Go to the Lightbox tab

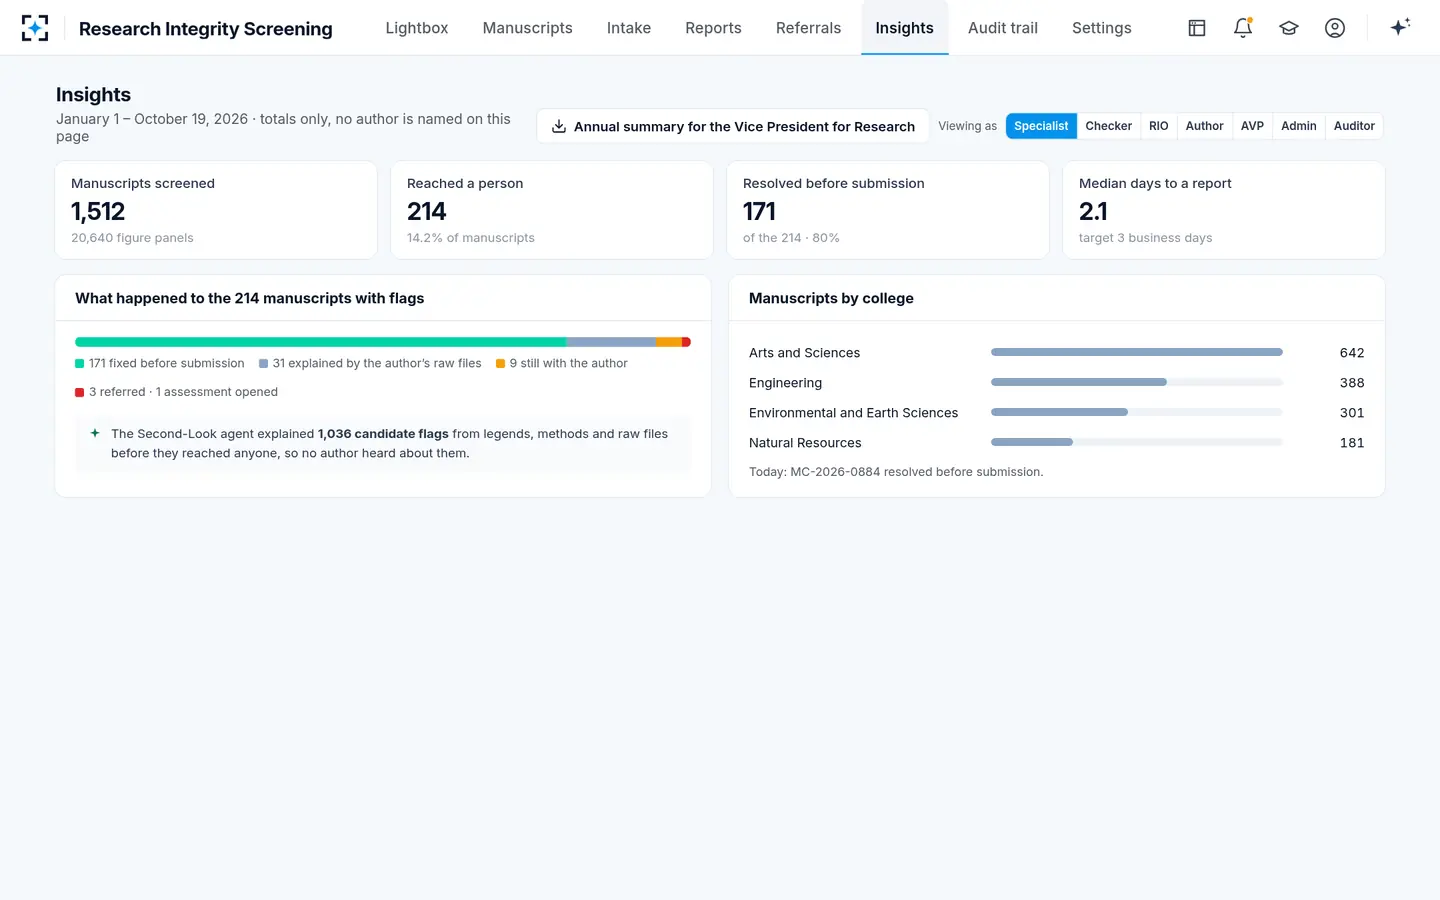tap(417, 28)
